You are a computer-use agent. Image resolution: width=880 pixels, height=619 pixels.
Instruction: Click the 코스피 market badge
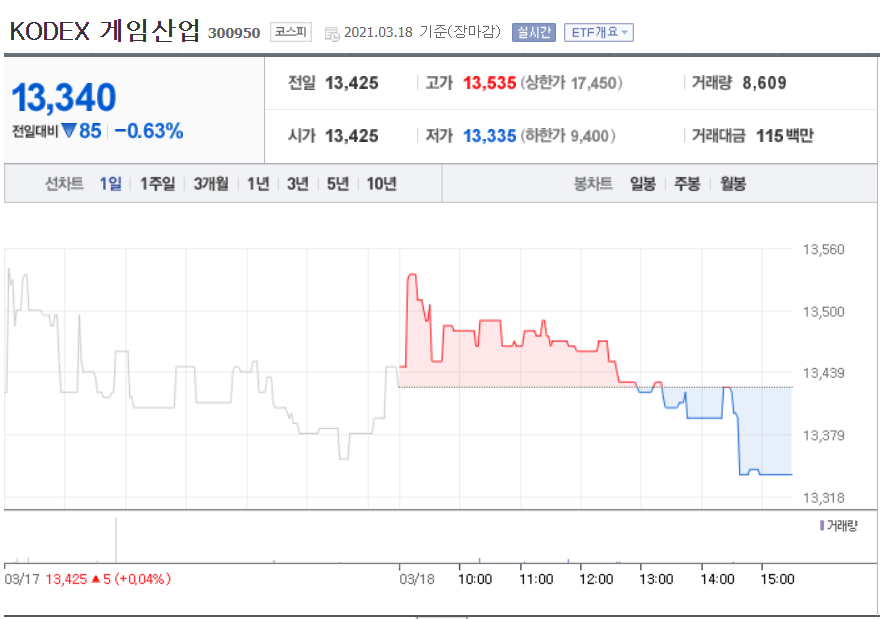[289, 31]
